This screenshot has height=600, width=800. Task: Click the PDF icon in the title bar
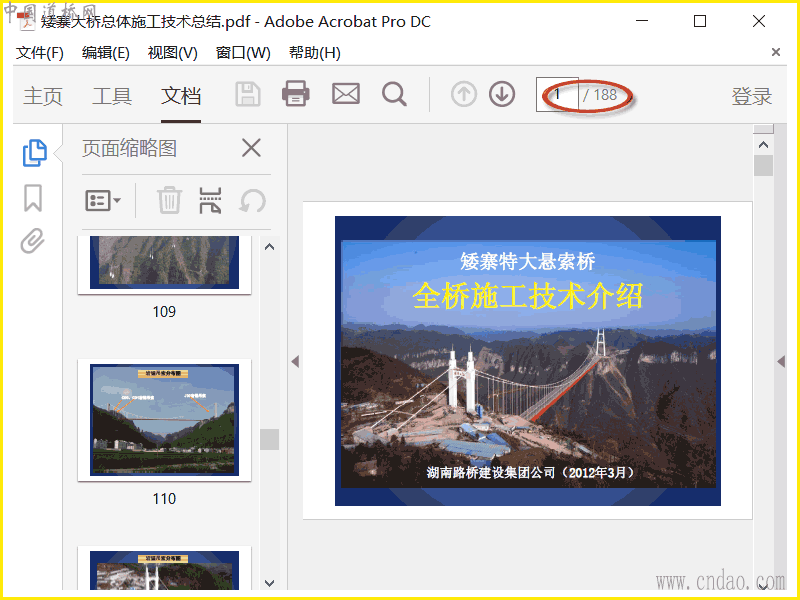[26, 21]
